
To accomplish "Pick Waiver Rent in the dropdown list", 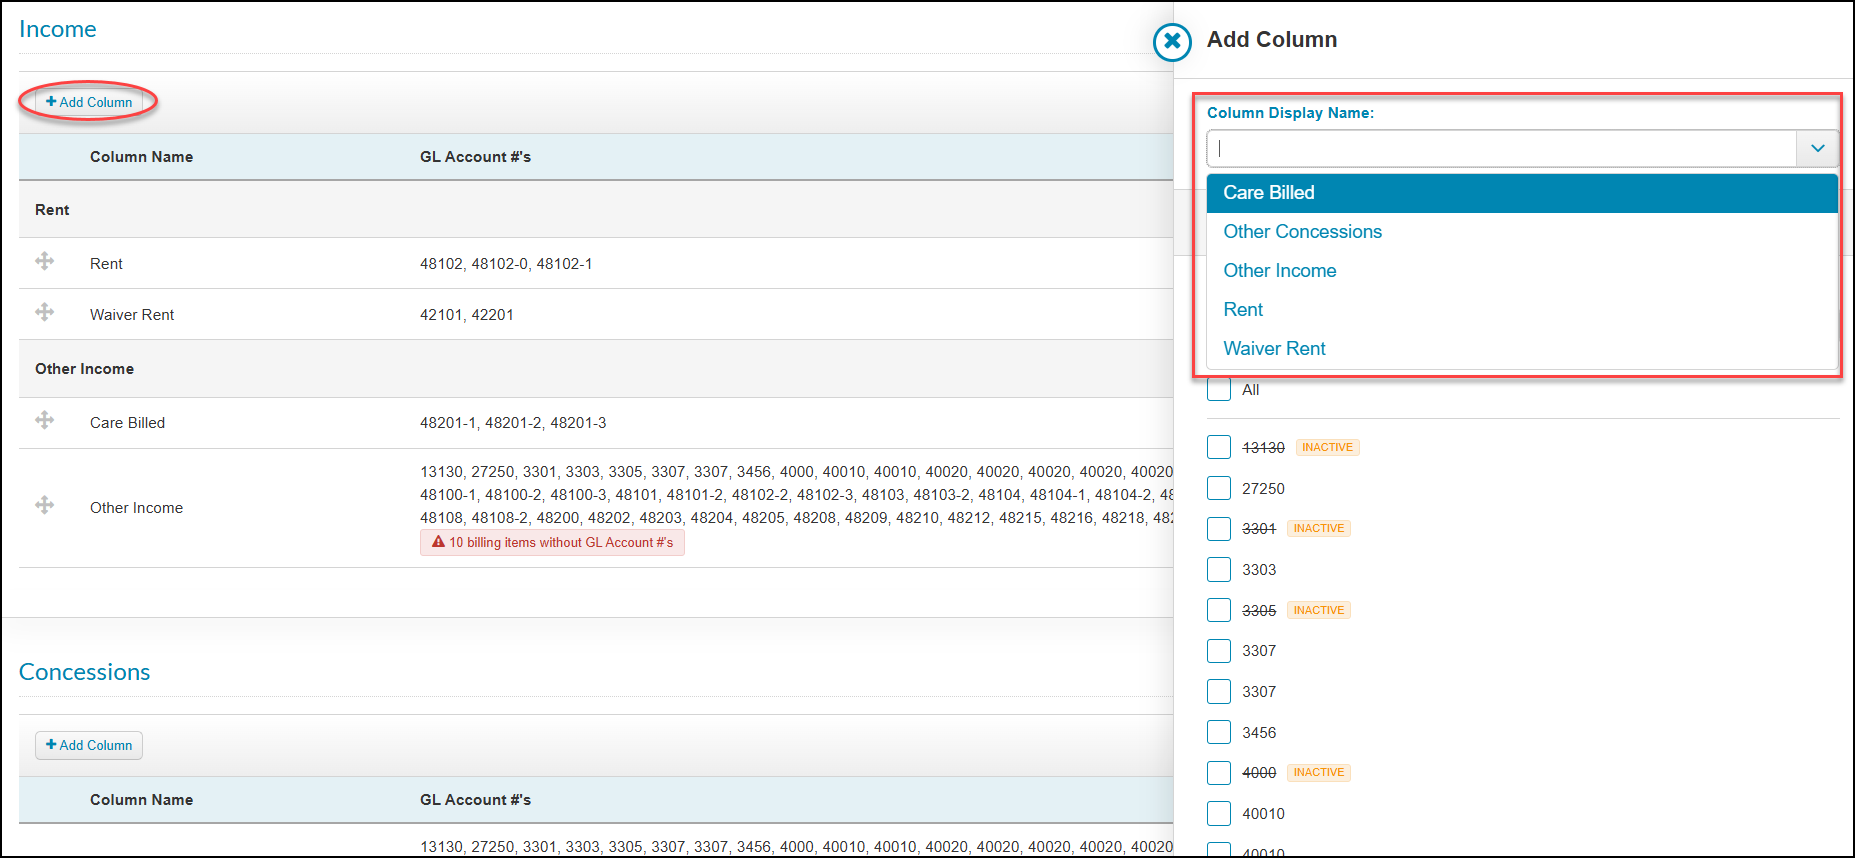I will click(1522, 349).
